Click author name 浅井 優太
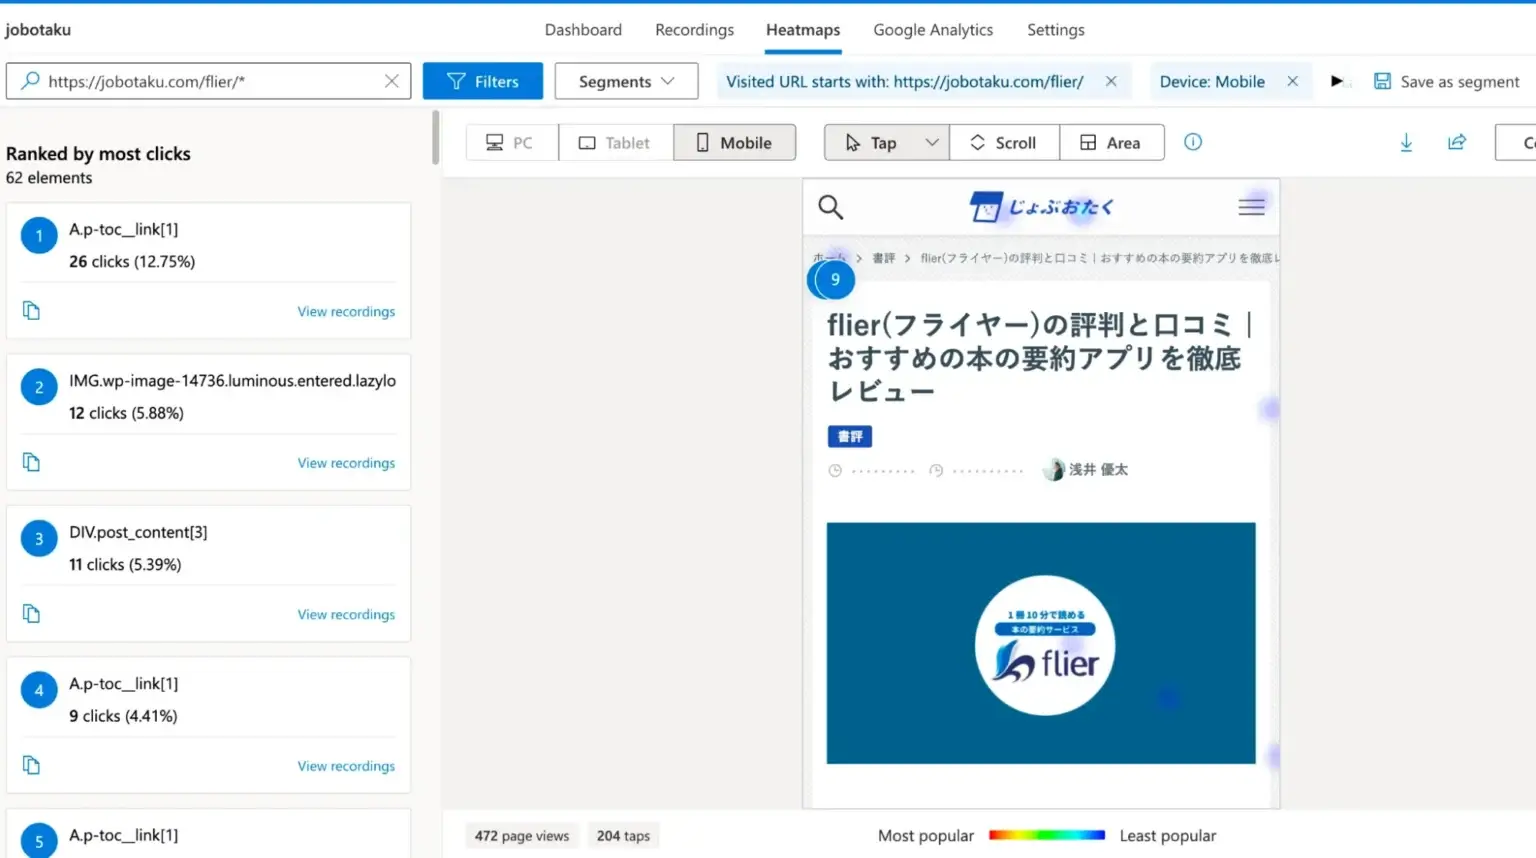 click(x=1098, y=469)
